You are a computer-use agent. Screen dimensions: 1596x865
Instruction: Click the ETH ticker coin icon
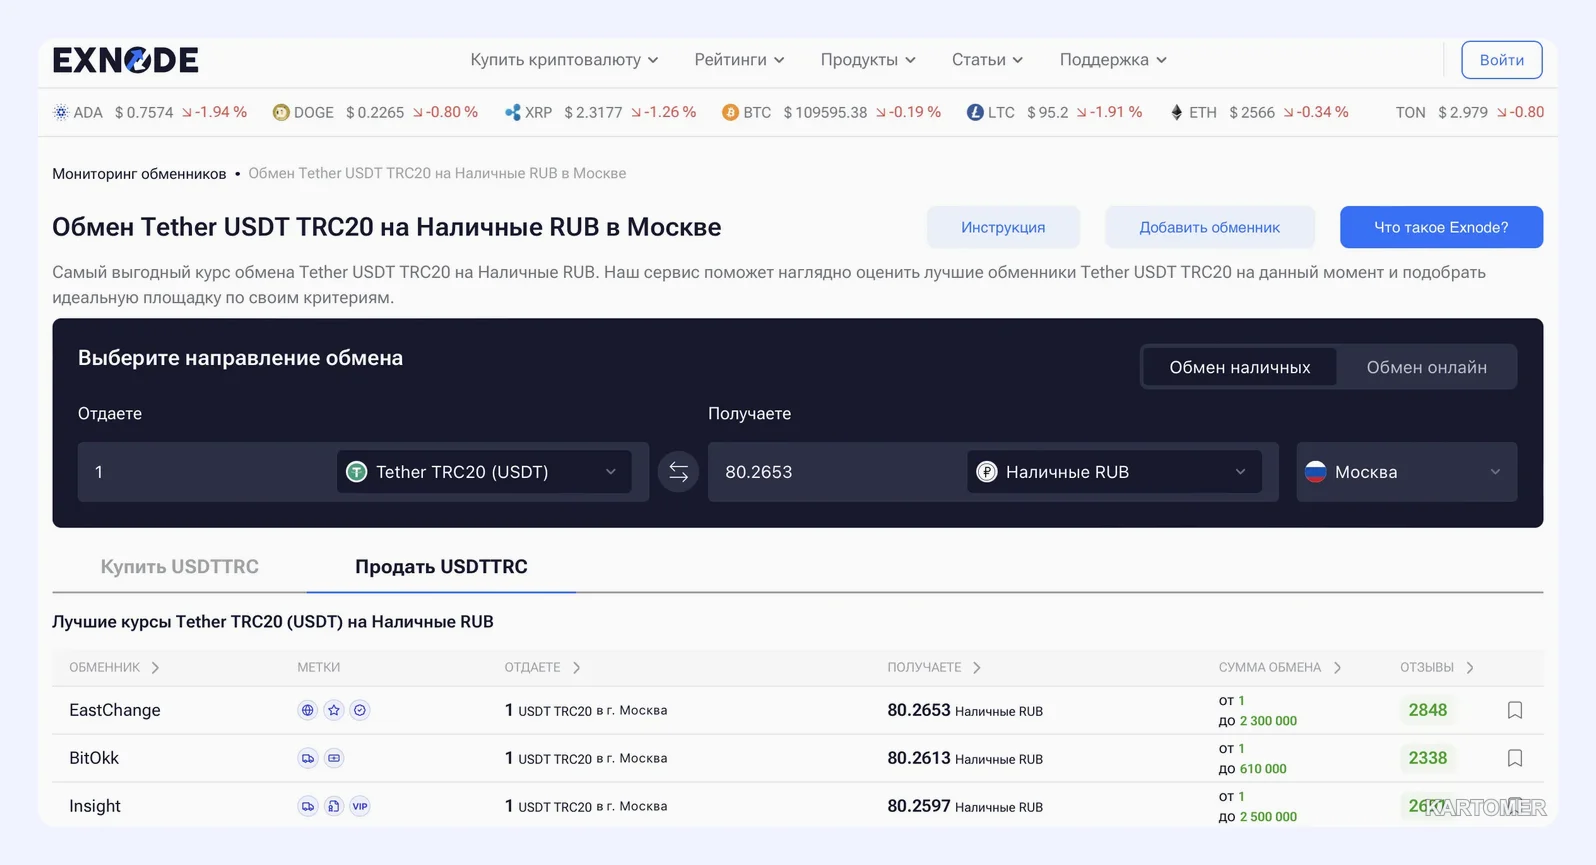(x=1177, y=112)
